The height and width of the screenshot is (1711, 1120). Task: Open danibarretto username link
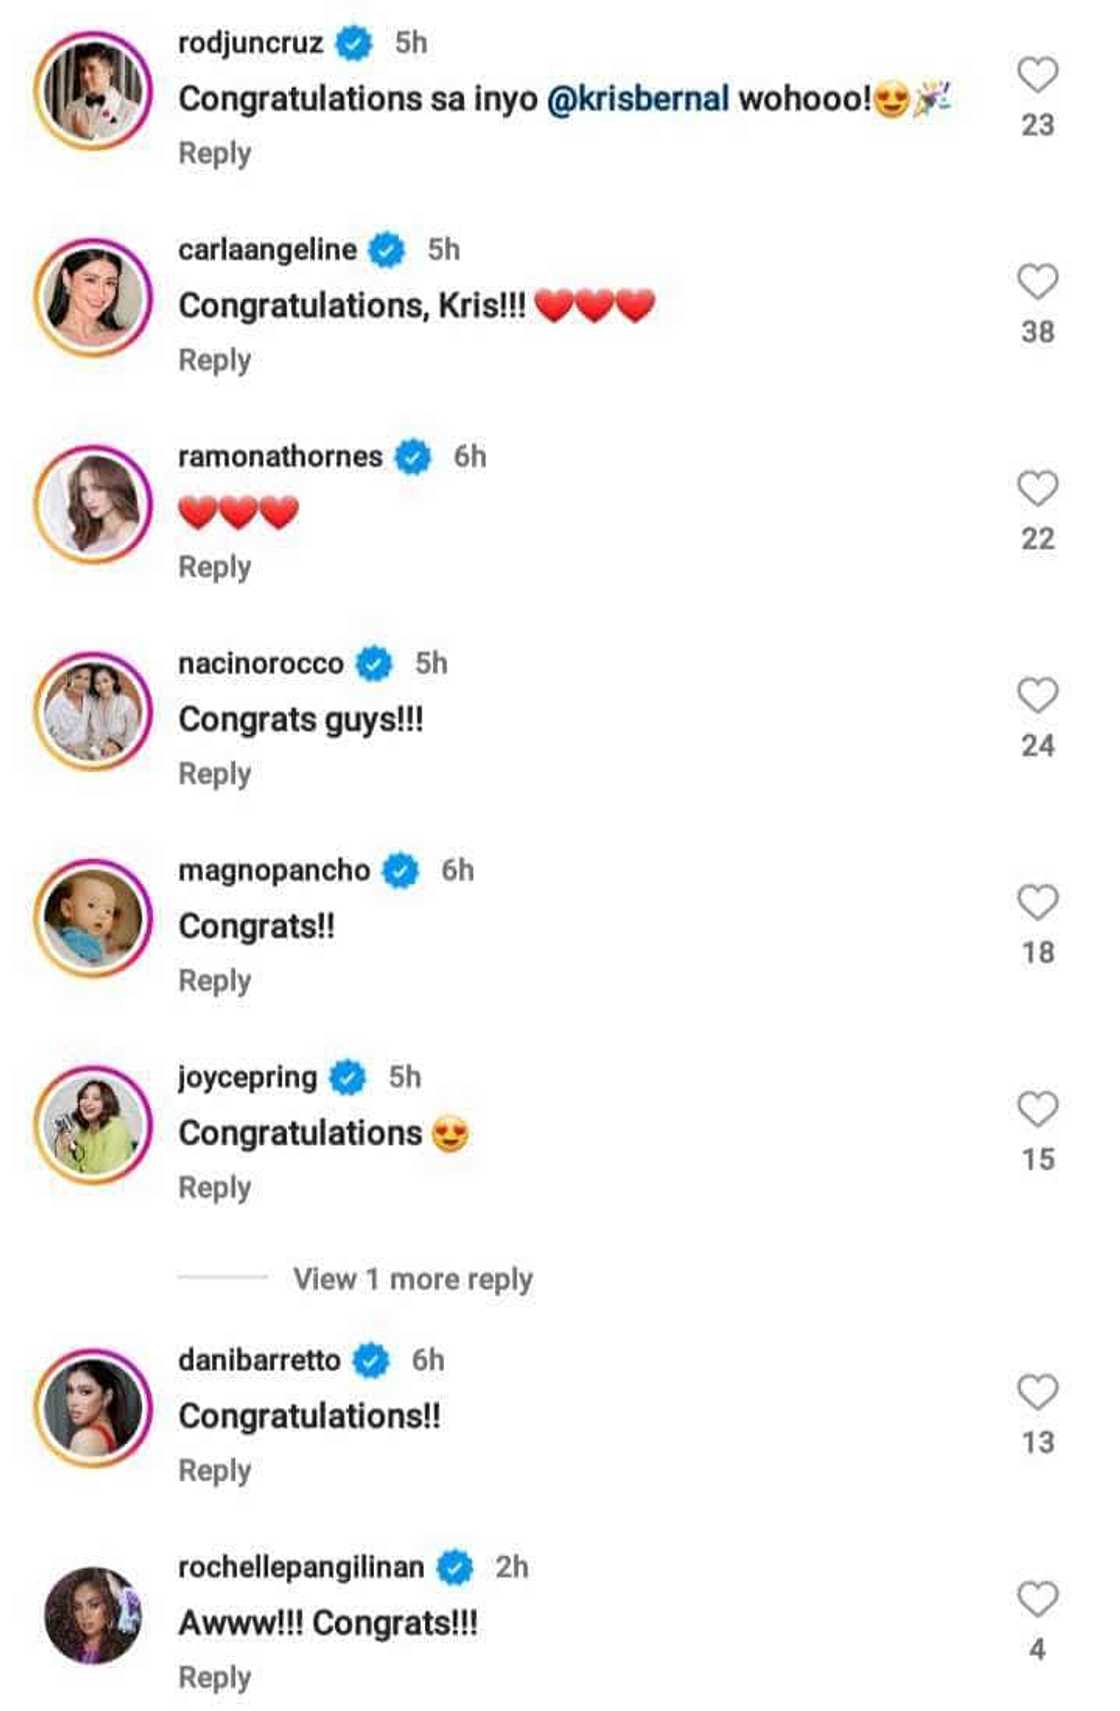(x=259, y=1360)
